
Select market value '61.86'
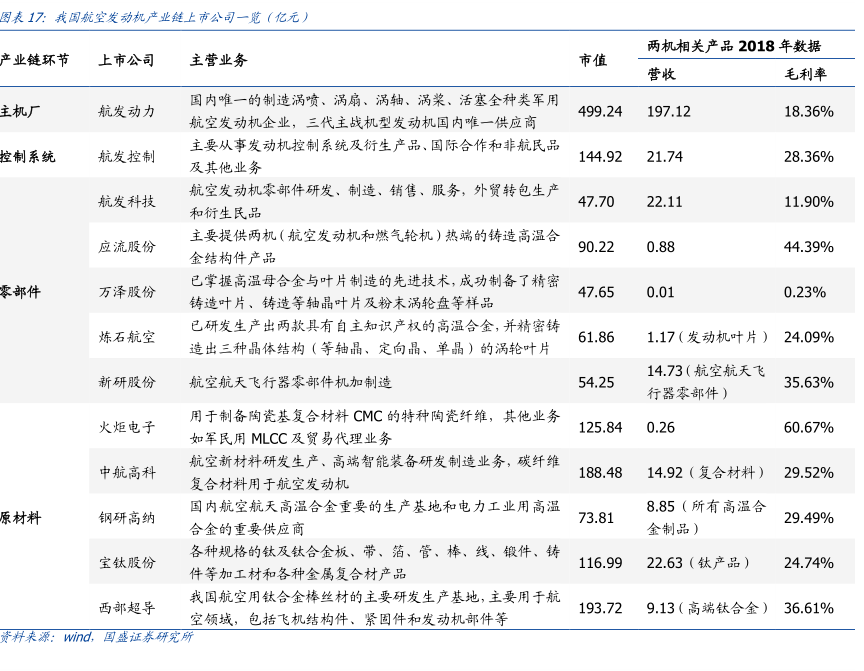596,338
